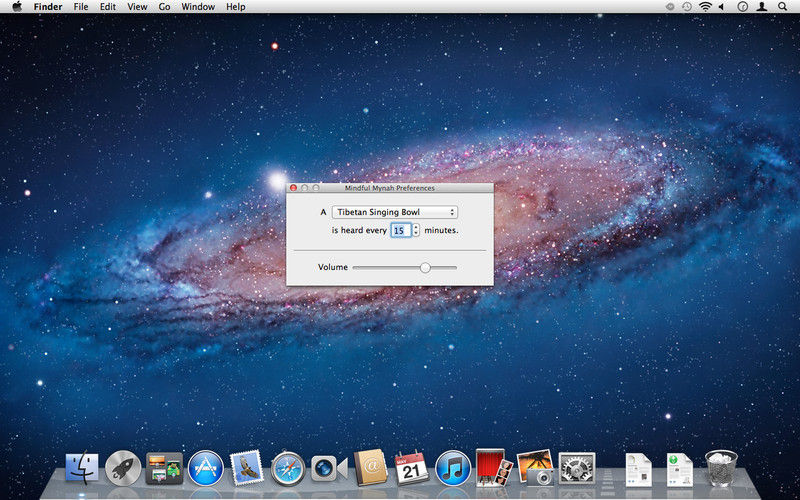Open the View menu
Image resolution: width=800 pixels, height=500 pixels.
[x=137, y=7]
